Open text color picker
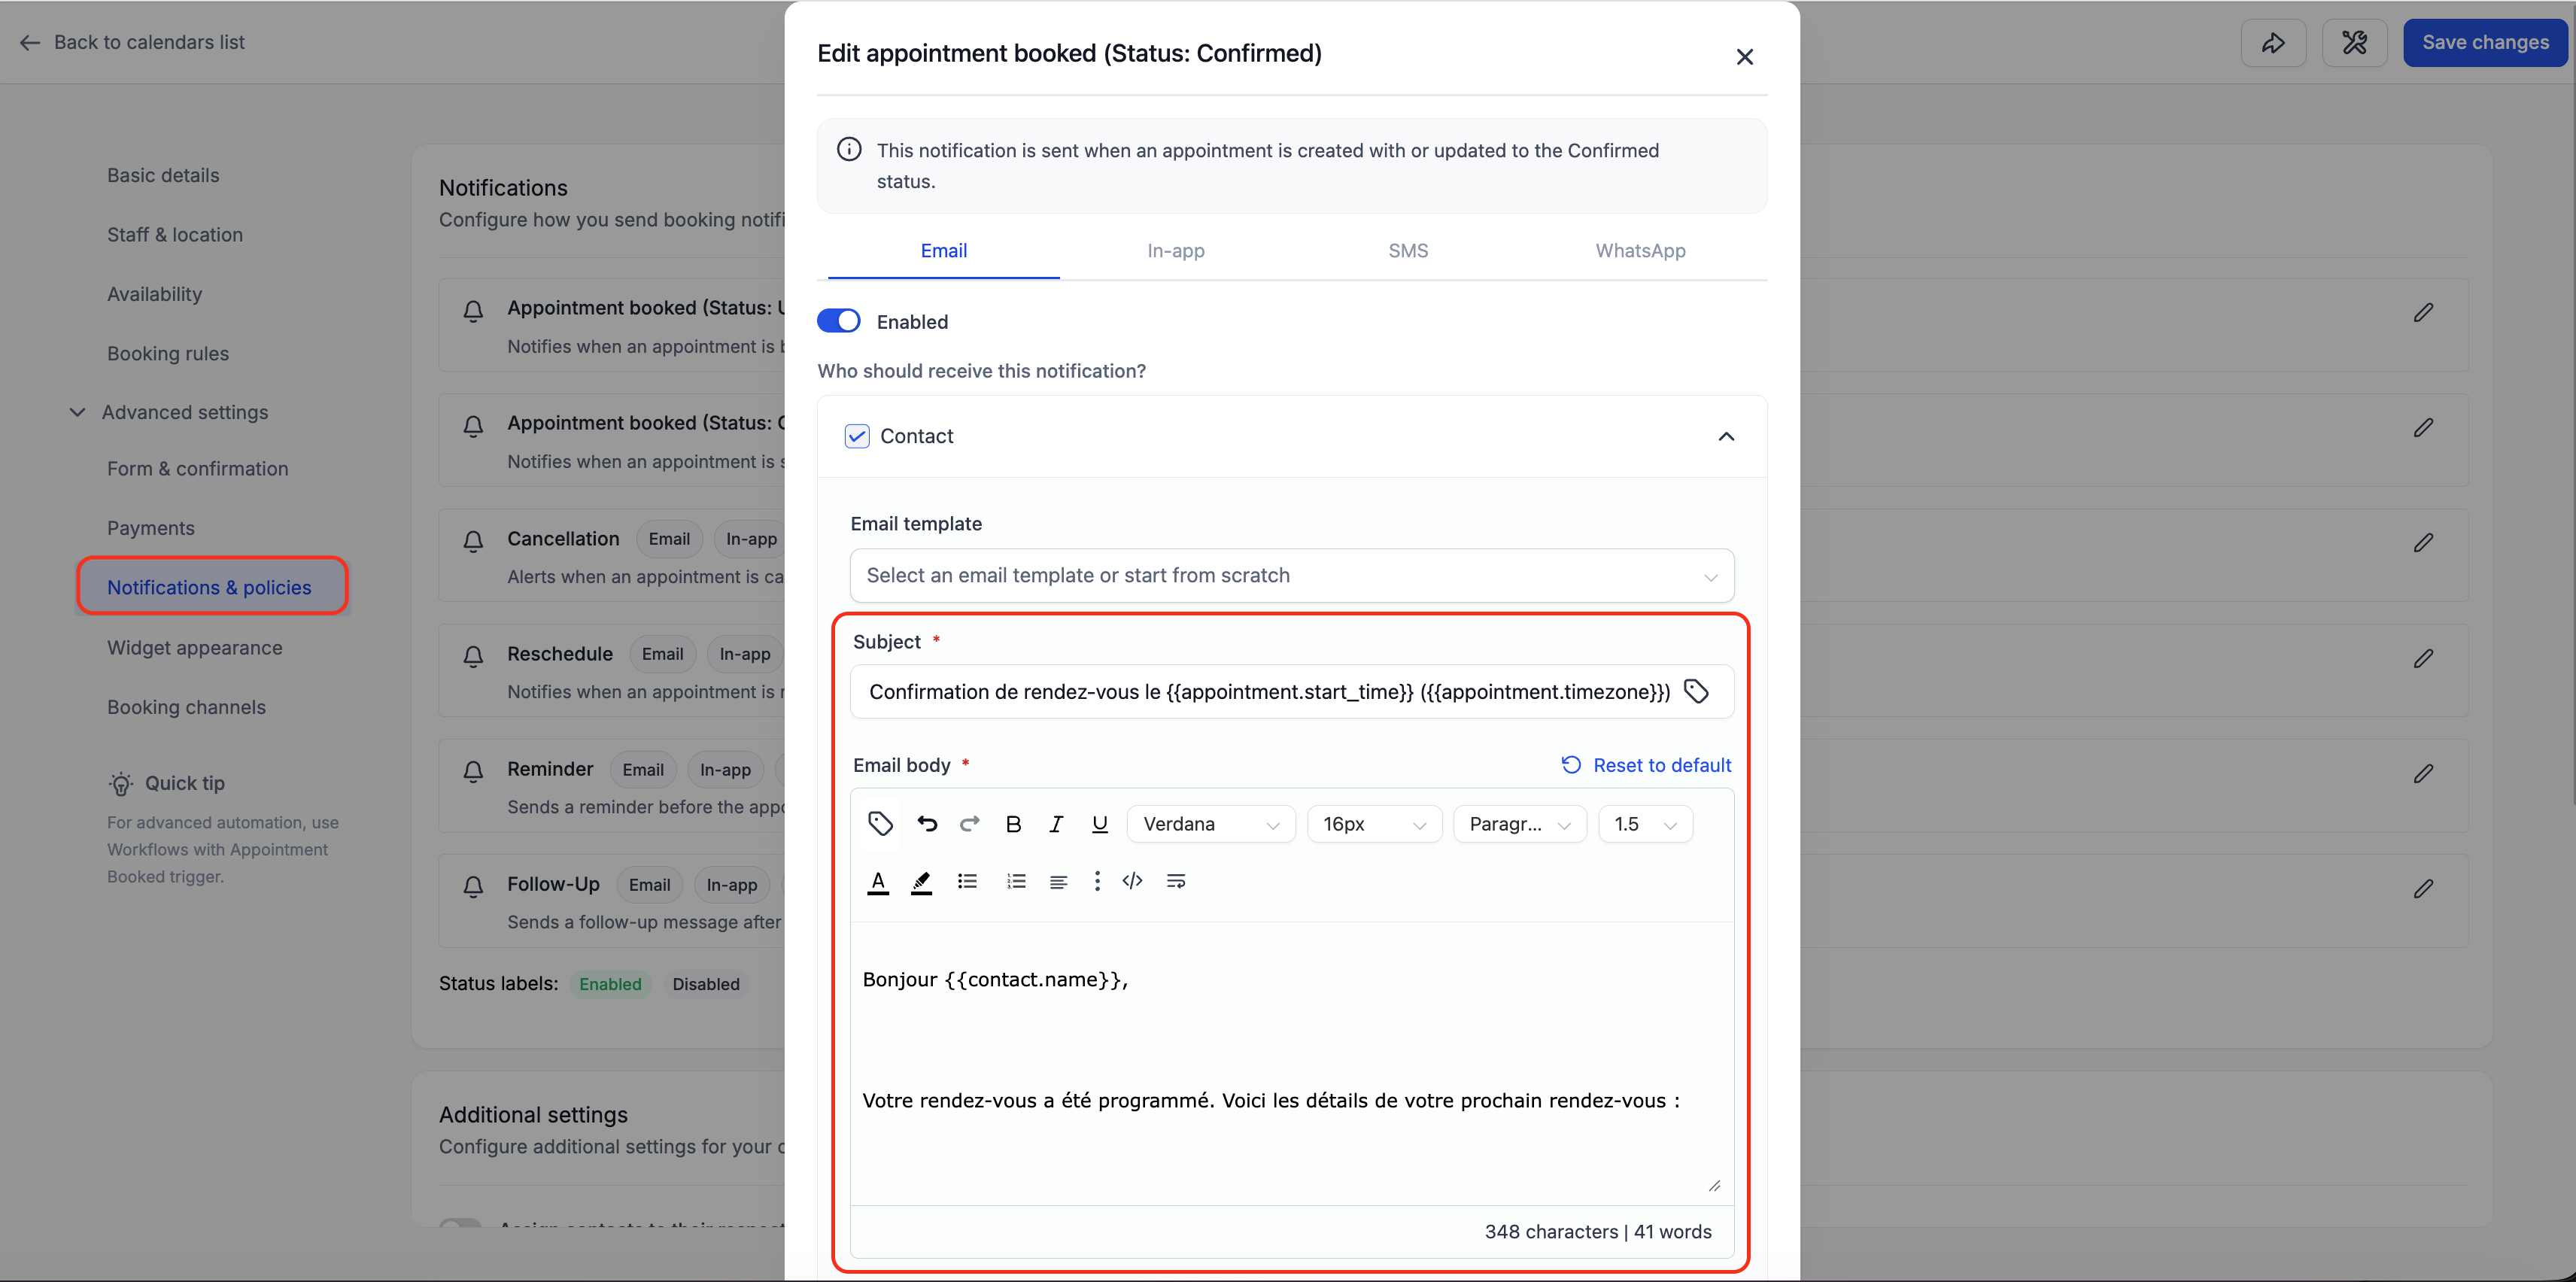This screenshot has height=1282, width=2576. tap(878, 882)
